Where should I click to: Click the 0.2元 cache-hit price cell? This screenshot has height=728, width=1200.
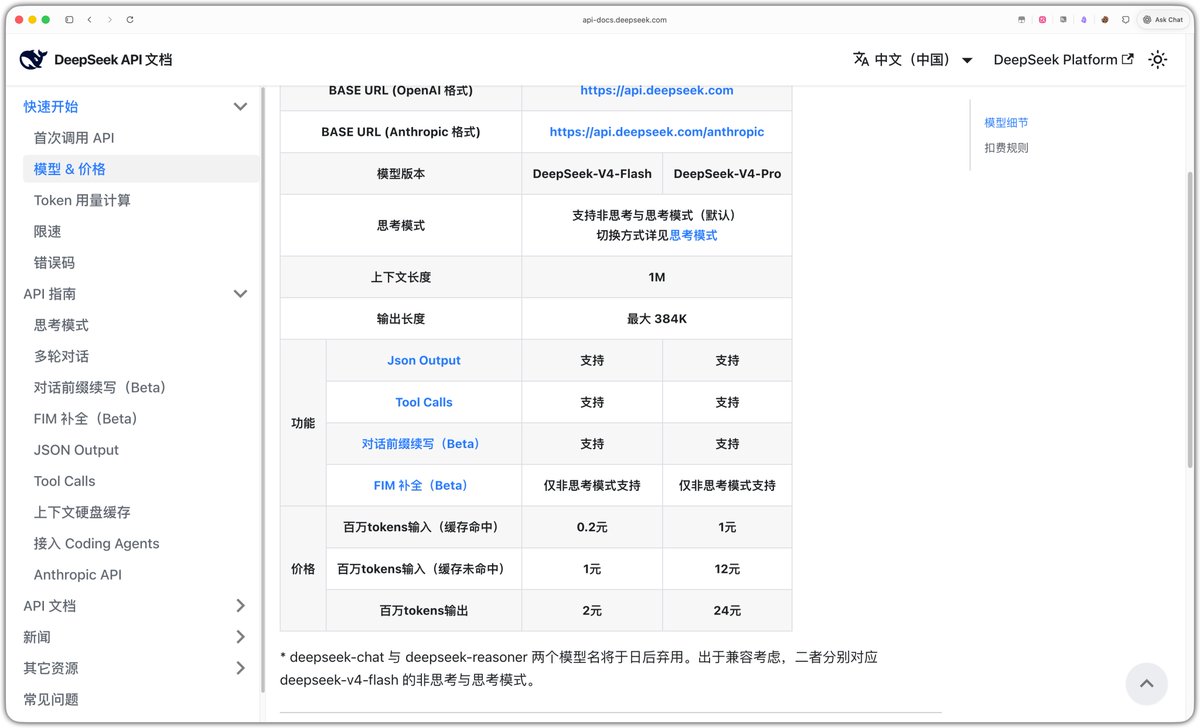click(592, 527)
